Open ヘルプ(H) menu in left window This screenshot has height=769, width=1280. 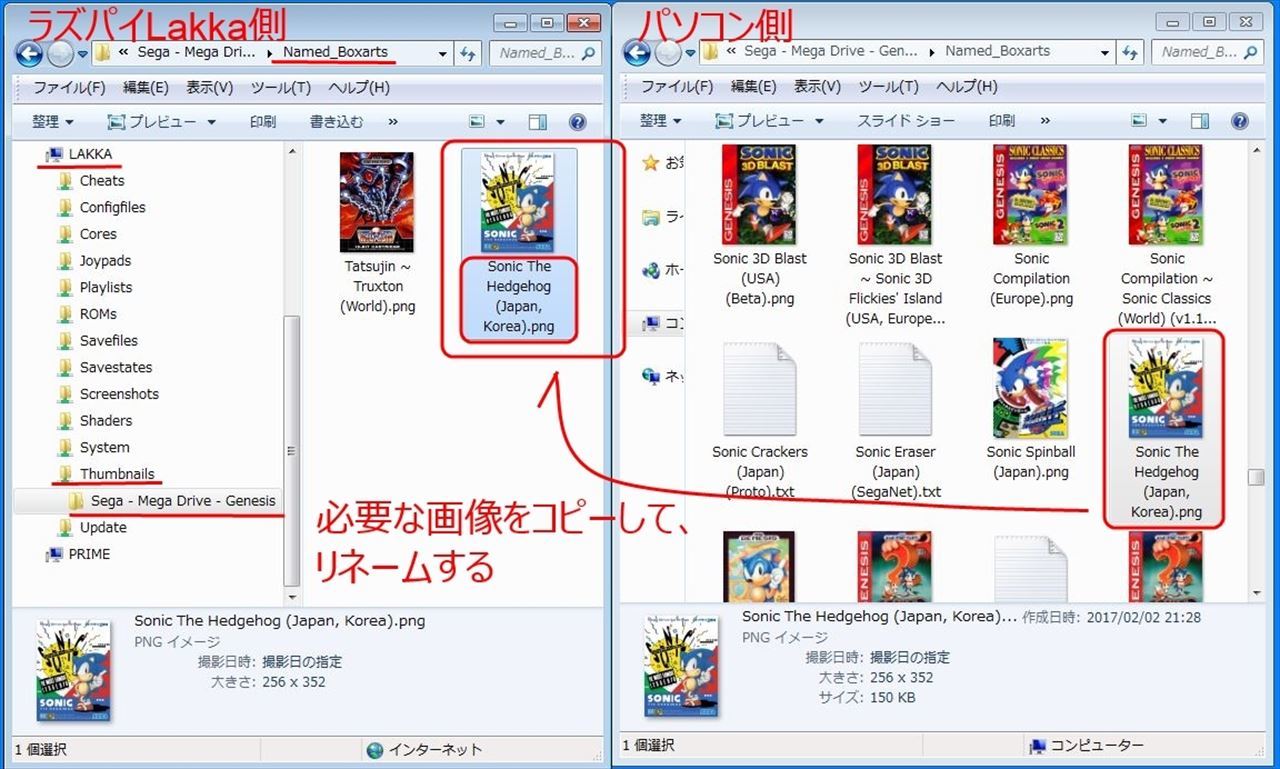[x=359, y=88]
